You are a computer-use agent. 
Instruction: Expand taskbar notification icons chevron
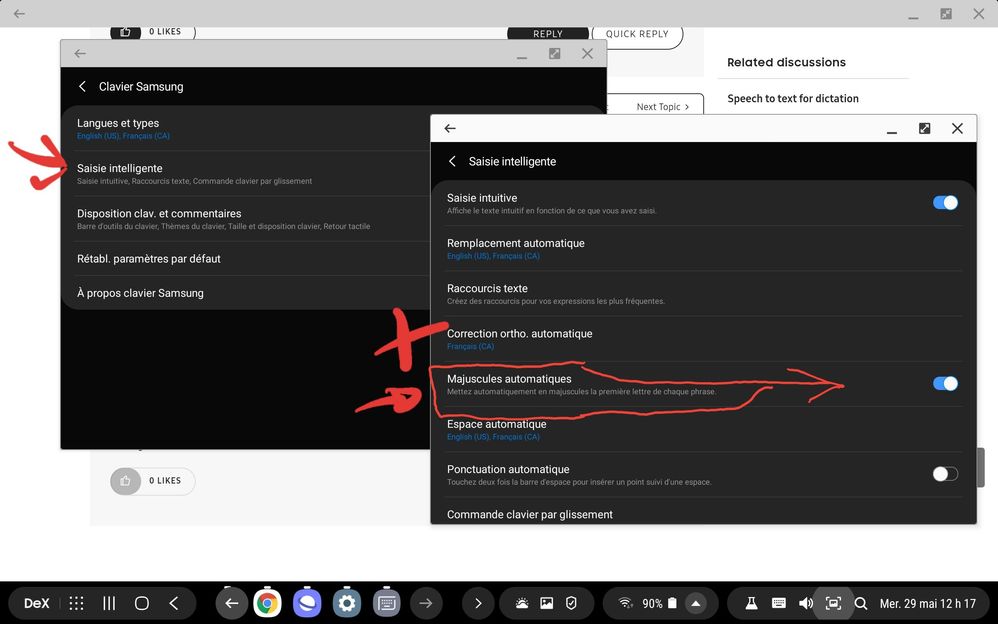[478, 603]
